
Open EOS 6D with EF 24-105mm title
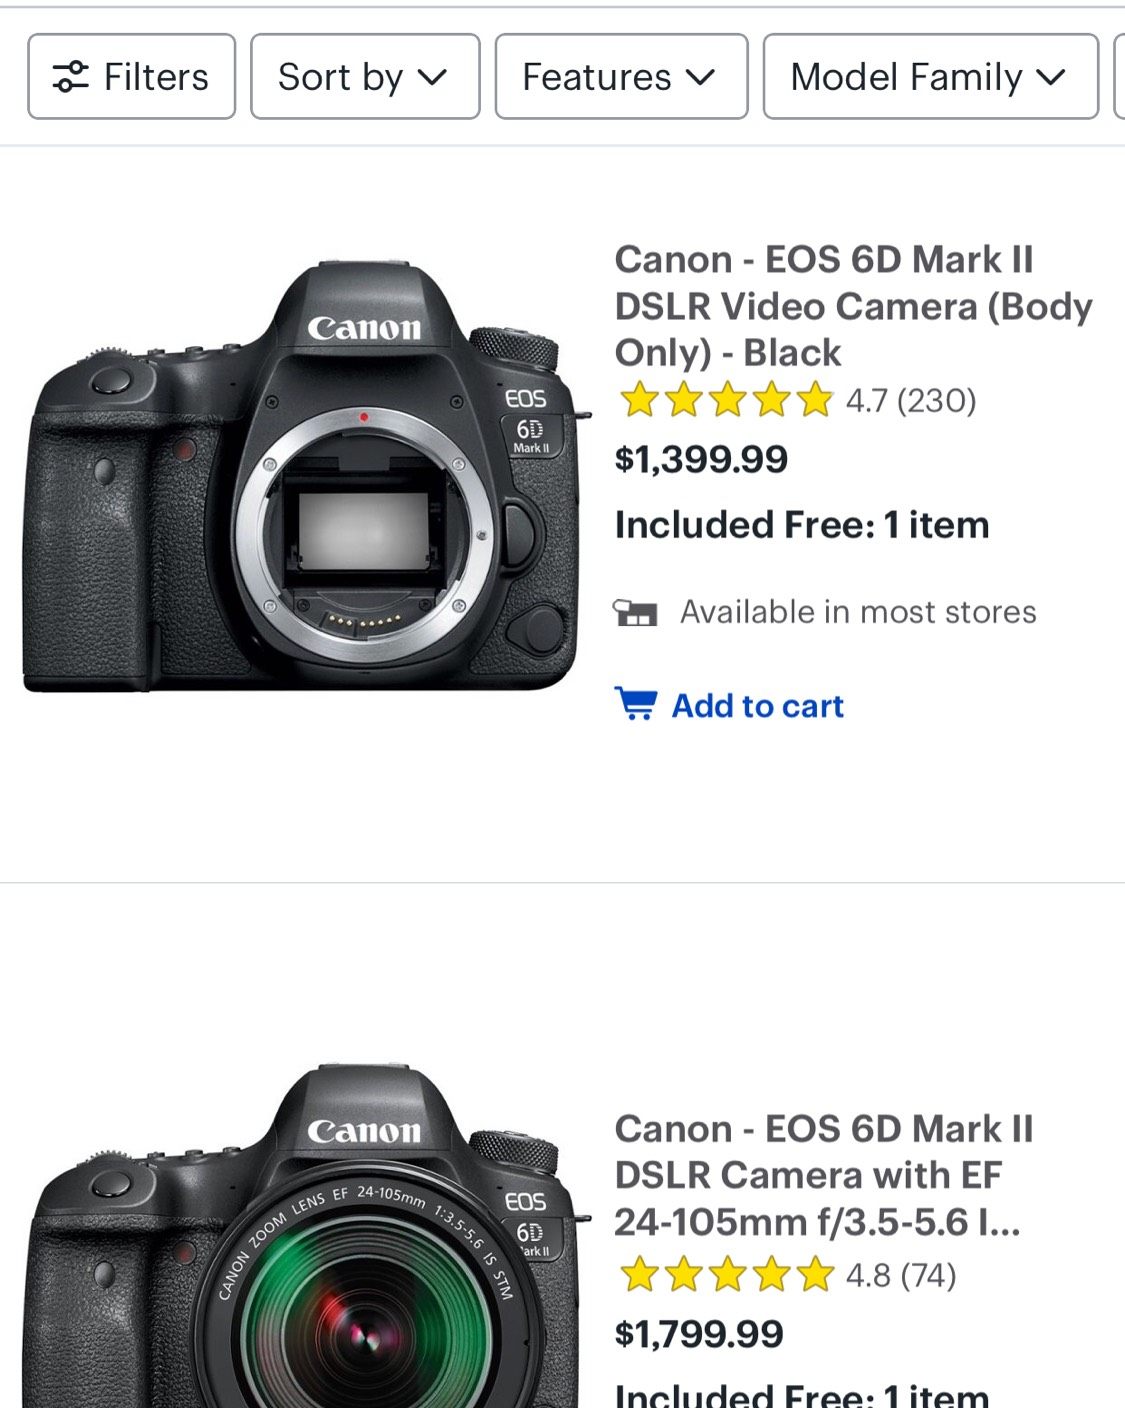(x=822, y=1175)
